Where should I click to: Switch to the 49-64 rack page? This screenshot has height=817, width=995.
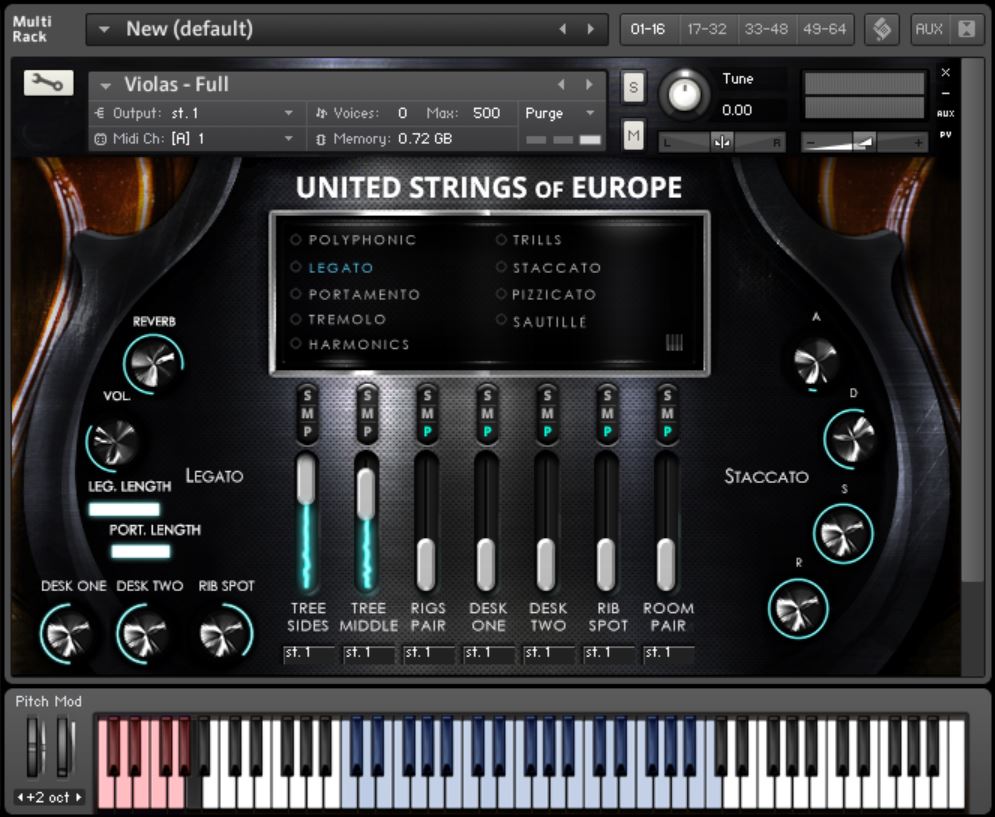825,29
